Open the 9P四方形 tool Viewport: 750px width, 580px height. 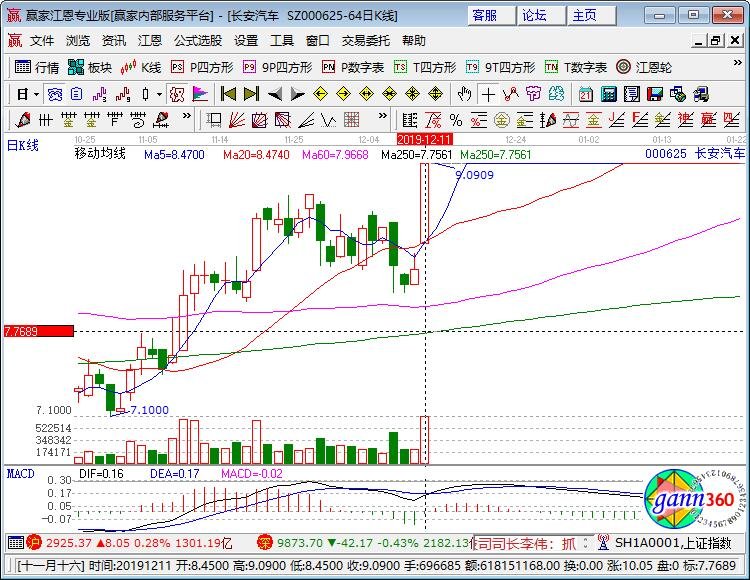278,67
